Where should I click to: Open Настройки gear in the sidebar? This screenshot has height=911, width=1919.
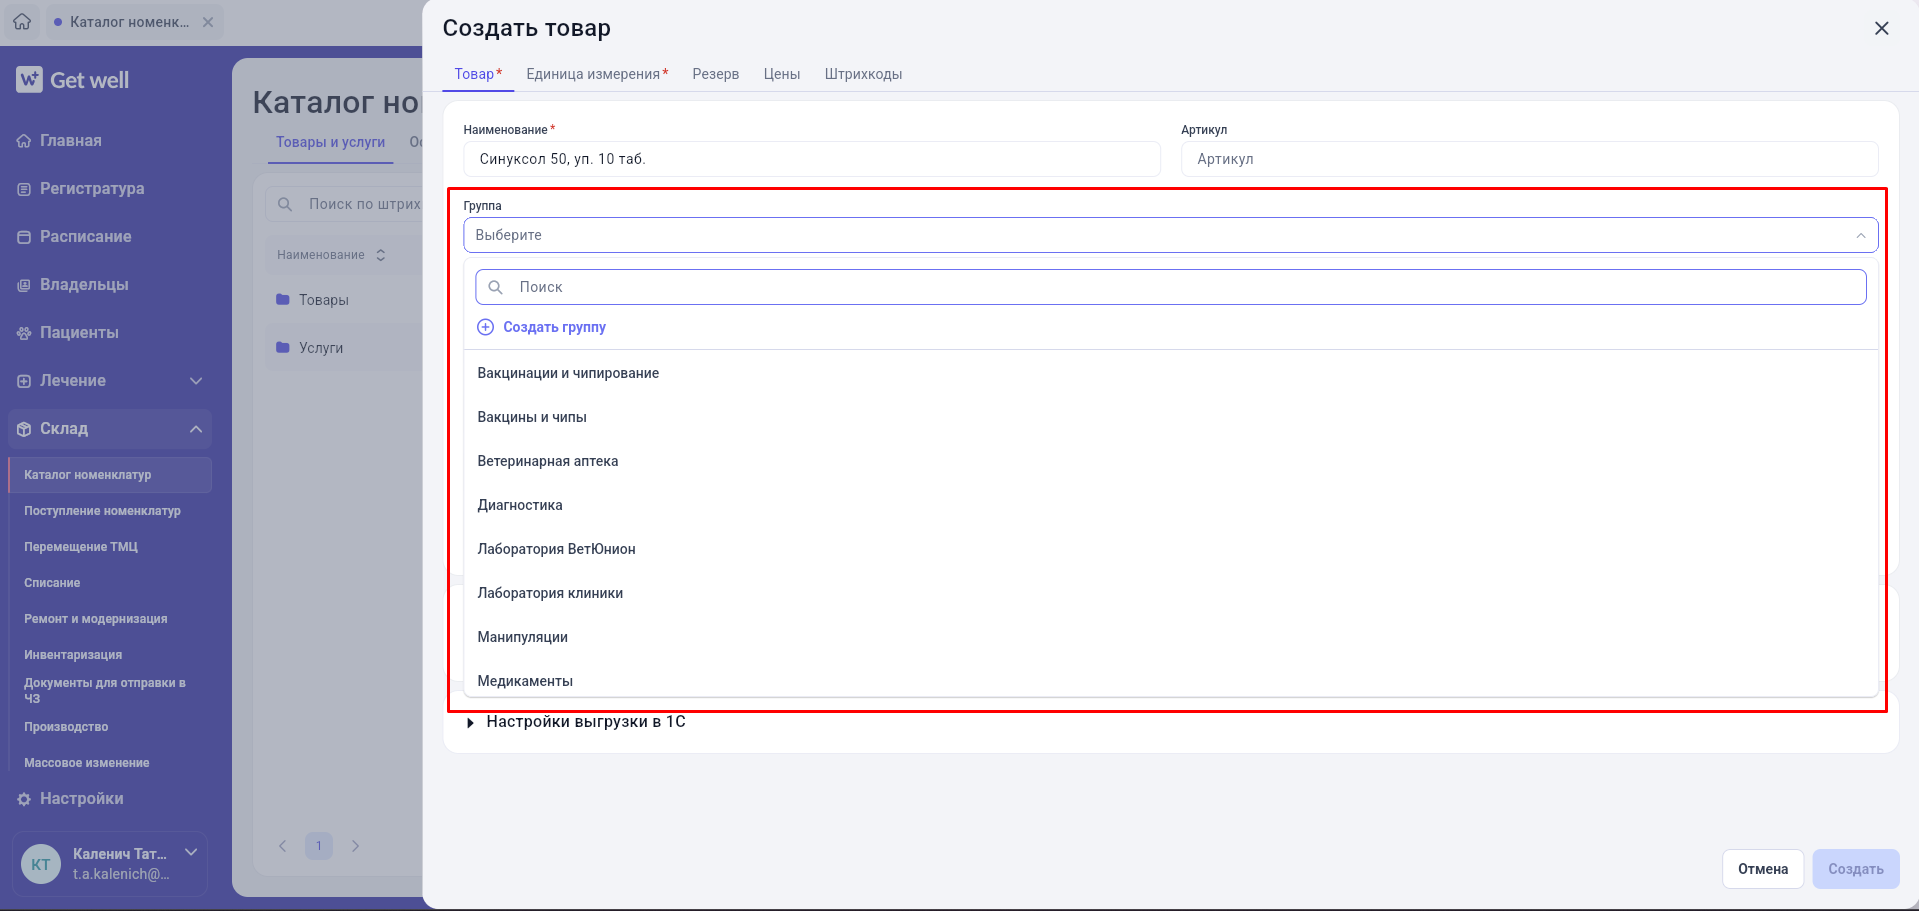coord(24,799)
